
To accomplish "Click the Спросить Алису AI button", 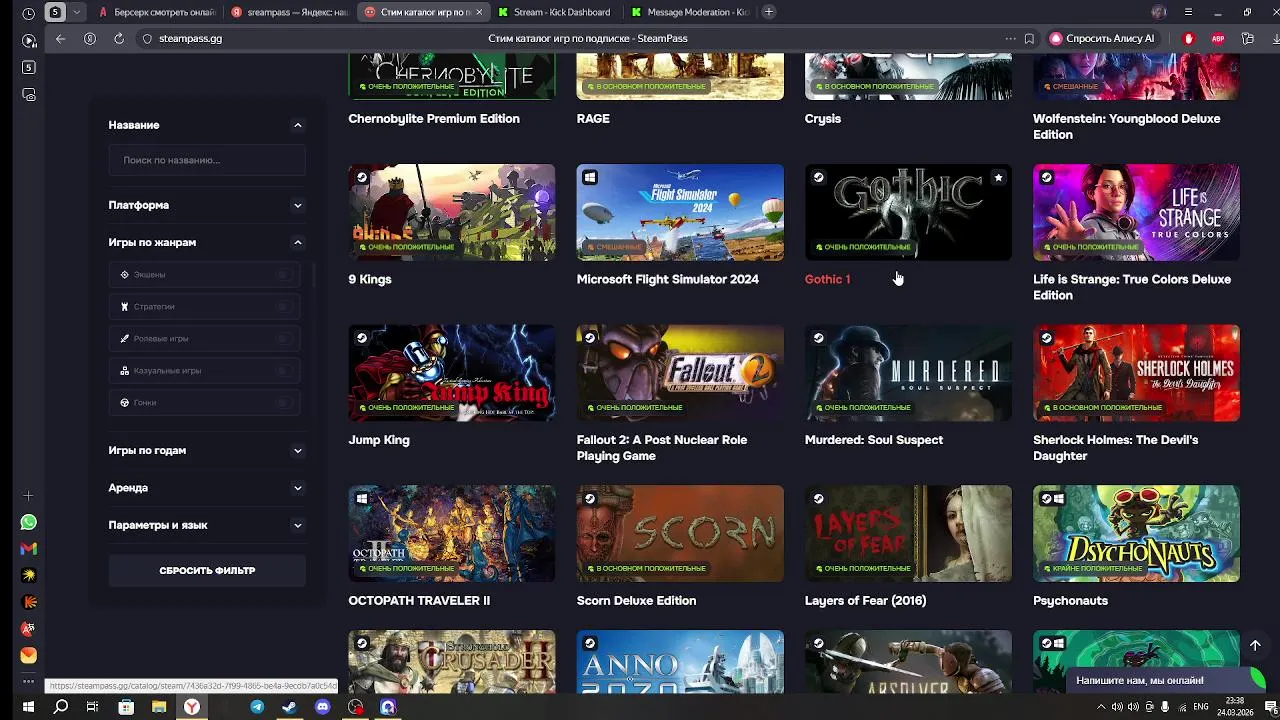I will pos(1102,38).
